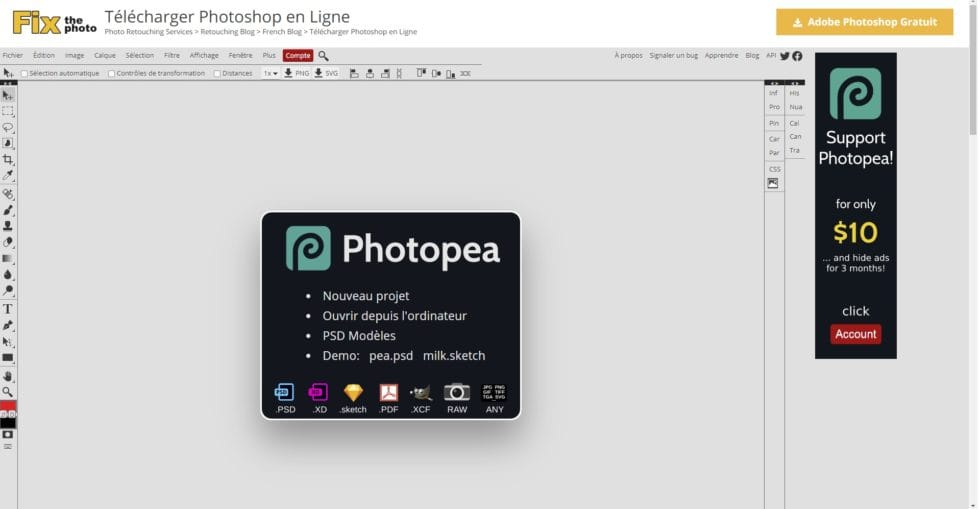Viewport: 980px width, 509px height.
Task: Open the Filtre menu
Action: click(x=172, y=56)
